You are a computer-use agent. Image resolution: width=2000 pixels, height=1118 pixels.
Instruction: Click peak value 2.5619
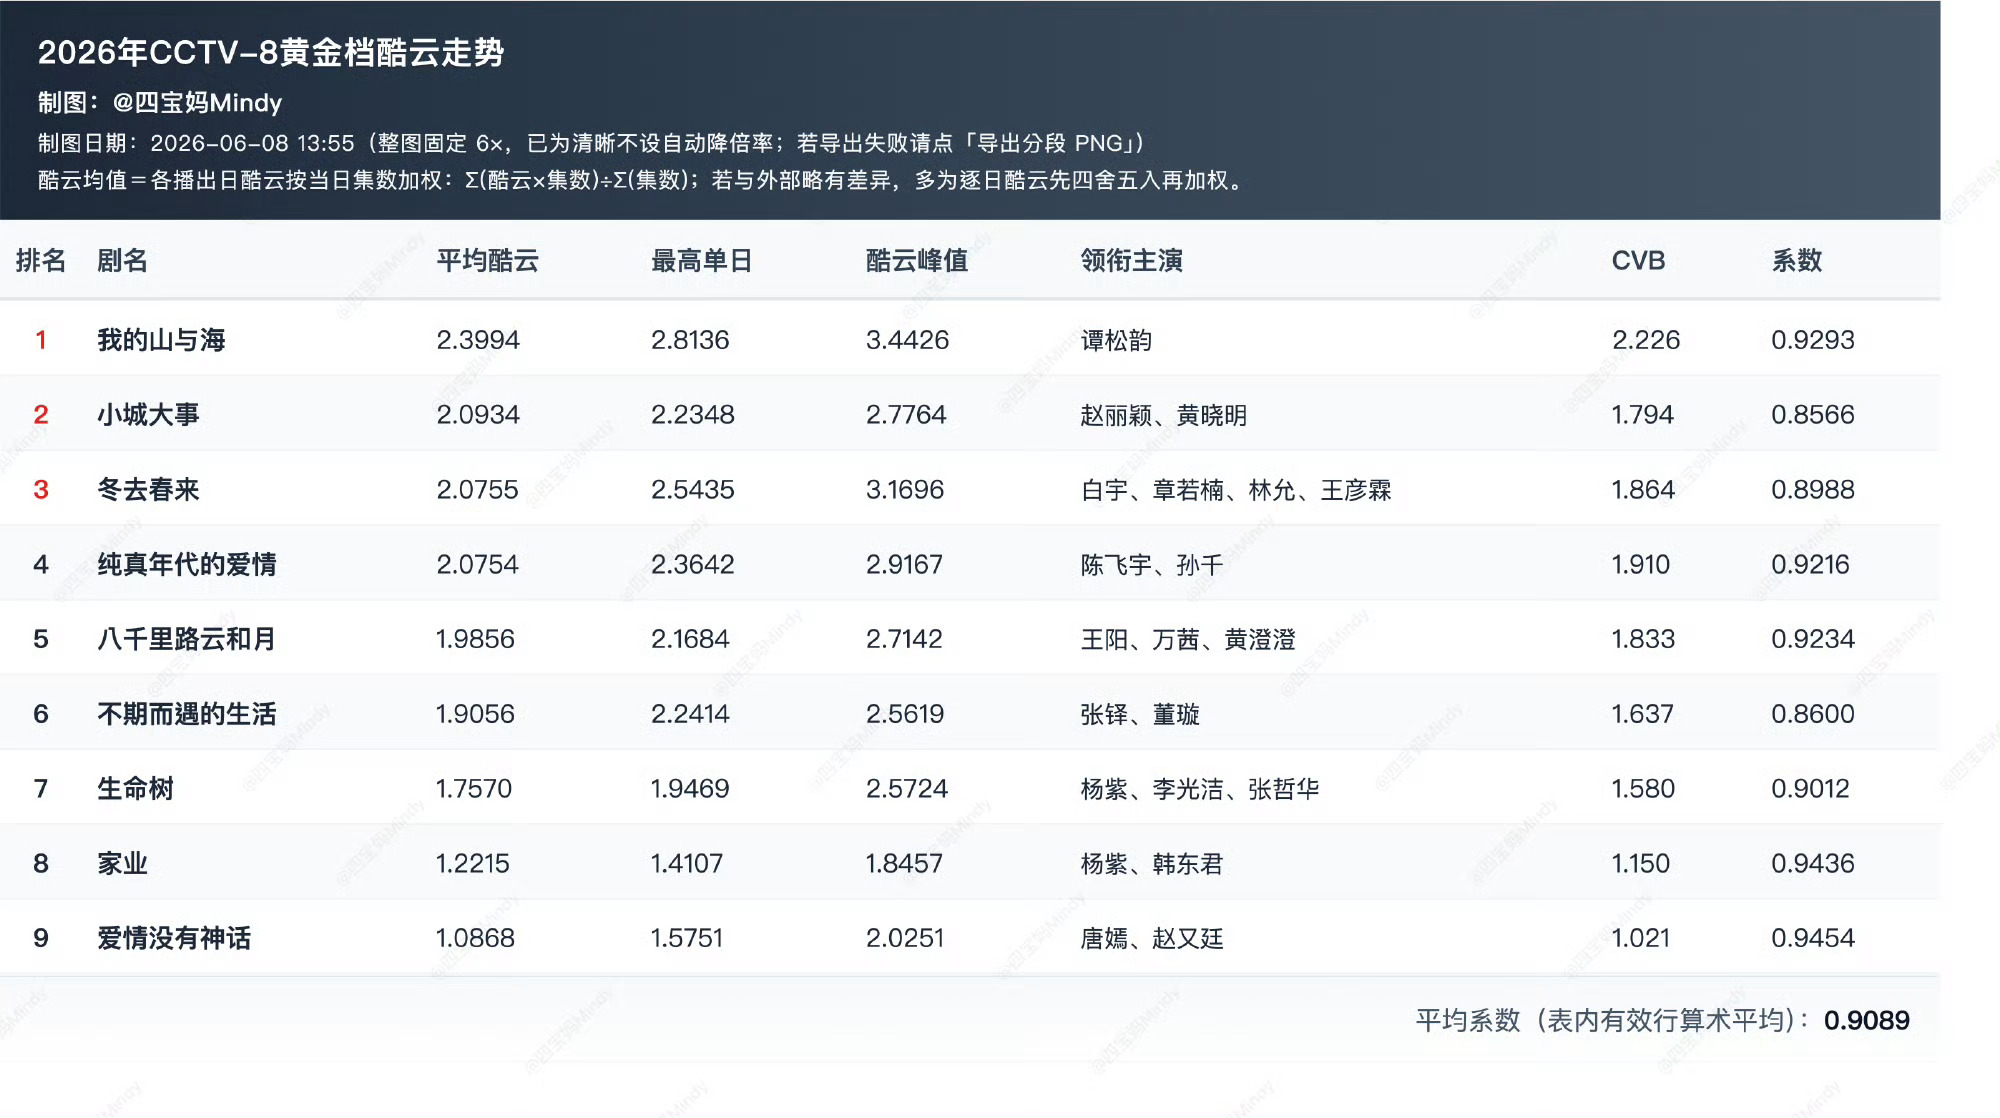pos(905,714)
